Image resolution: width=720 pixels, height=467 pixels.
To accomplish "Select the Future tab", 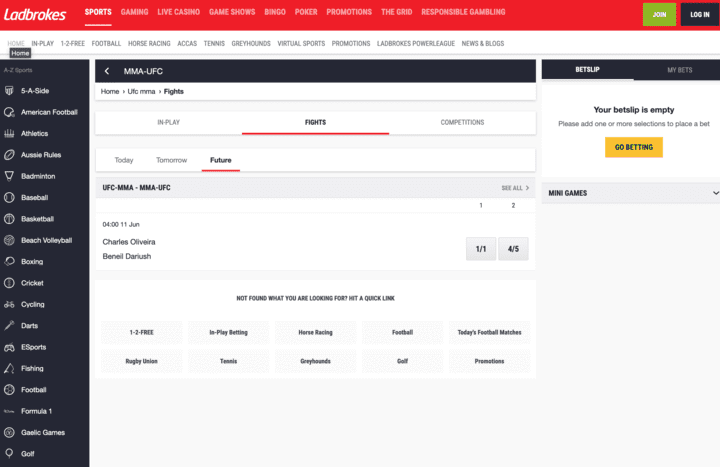I will click(x=221, y=160).
